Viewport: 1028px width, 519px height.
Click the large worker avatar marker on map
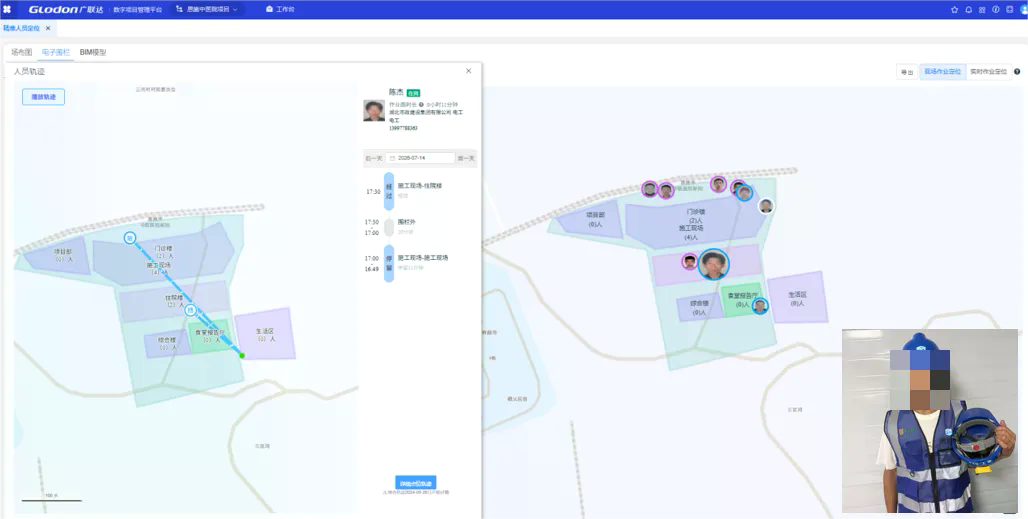tap(713, 264)
